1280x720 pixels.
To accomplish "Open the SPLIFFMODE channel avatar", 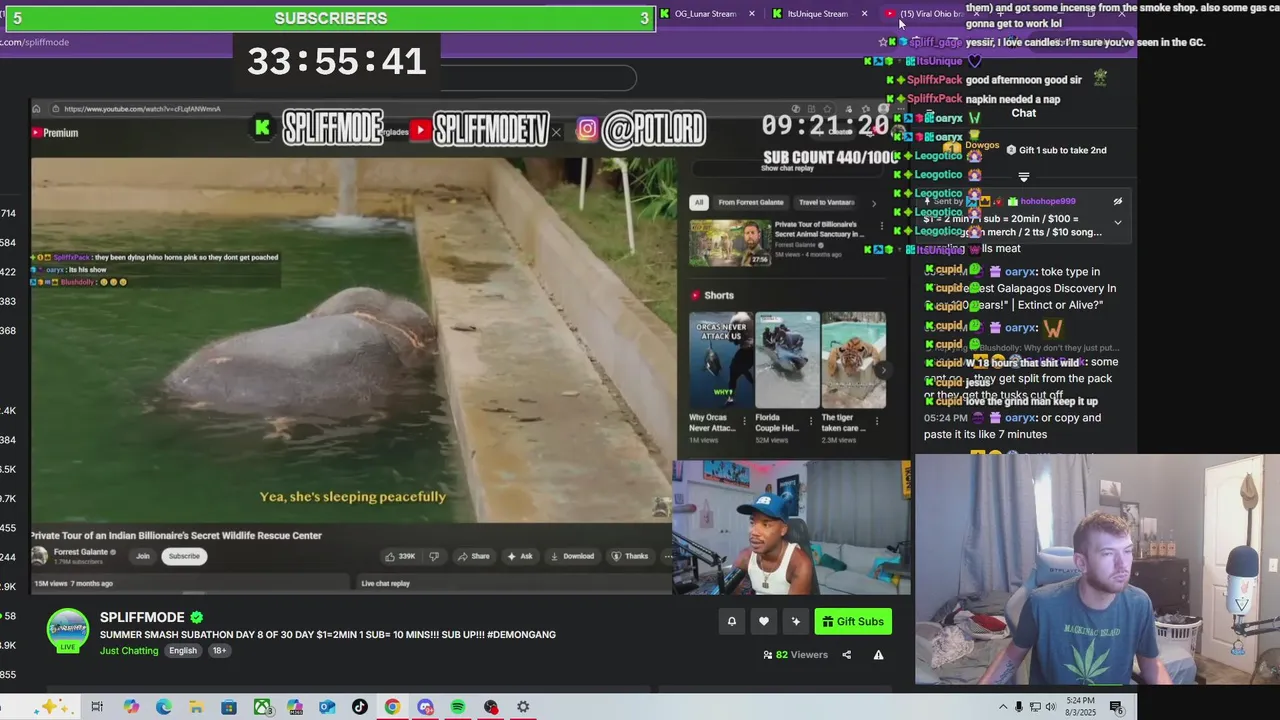I will pyautogui.click(x=68, y=631).
